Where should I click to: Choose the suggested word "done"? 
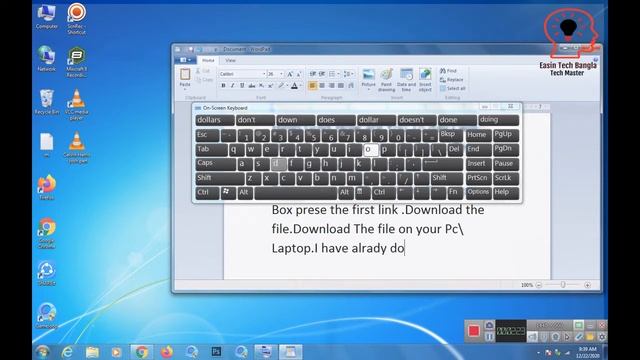point(457,120)
